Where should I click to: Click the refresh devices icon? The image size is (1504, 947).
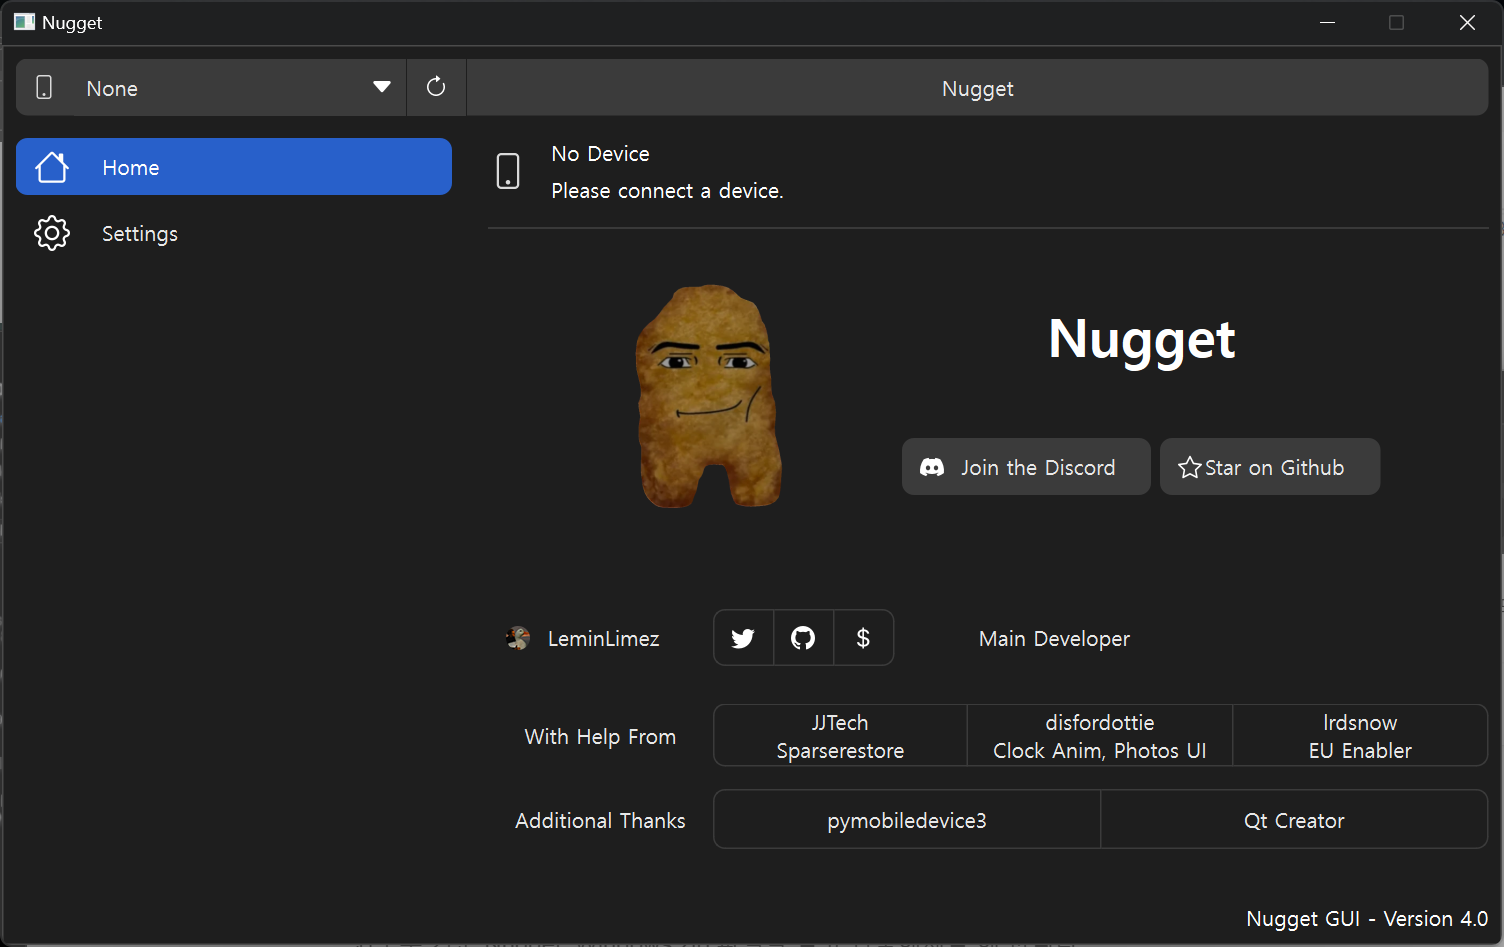pyautogui.click(x=436, y=87)
